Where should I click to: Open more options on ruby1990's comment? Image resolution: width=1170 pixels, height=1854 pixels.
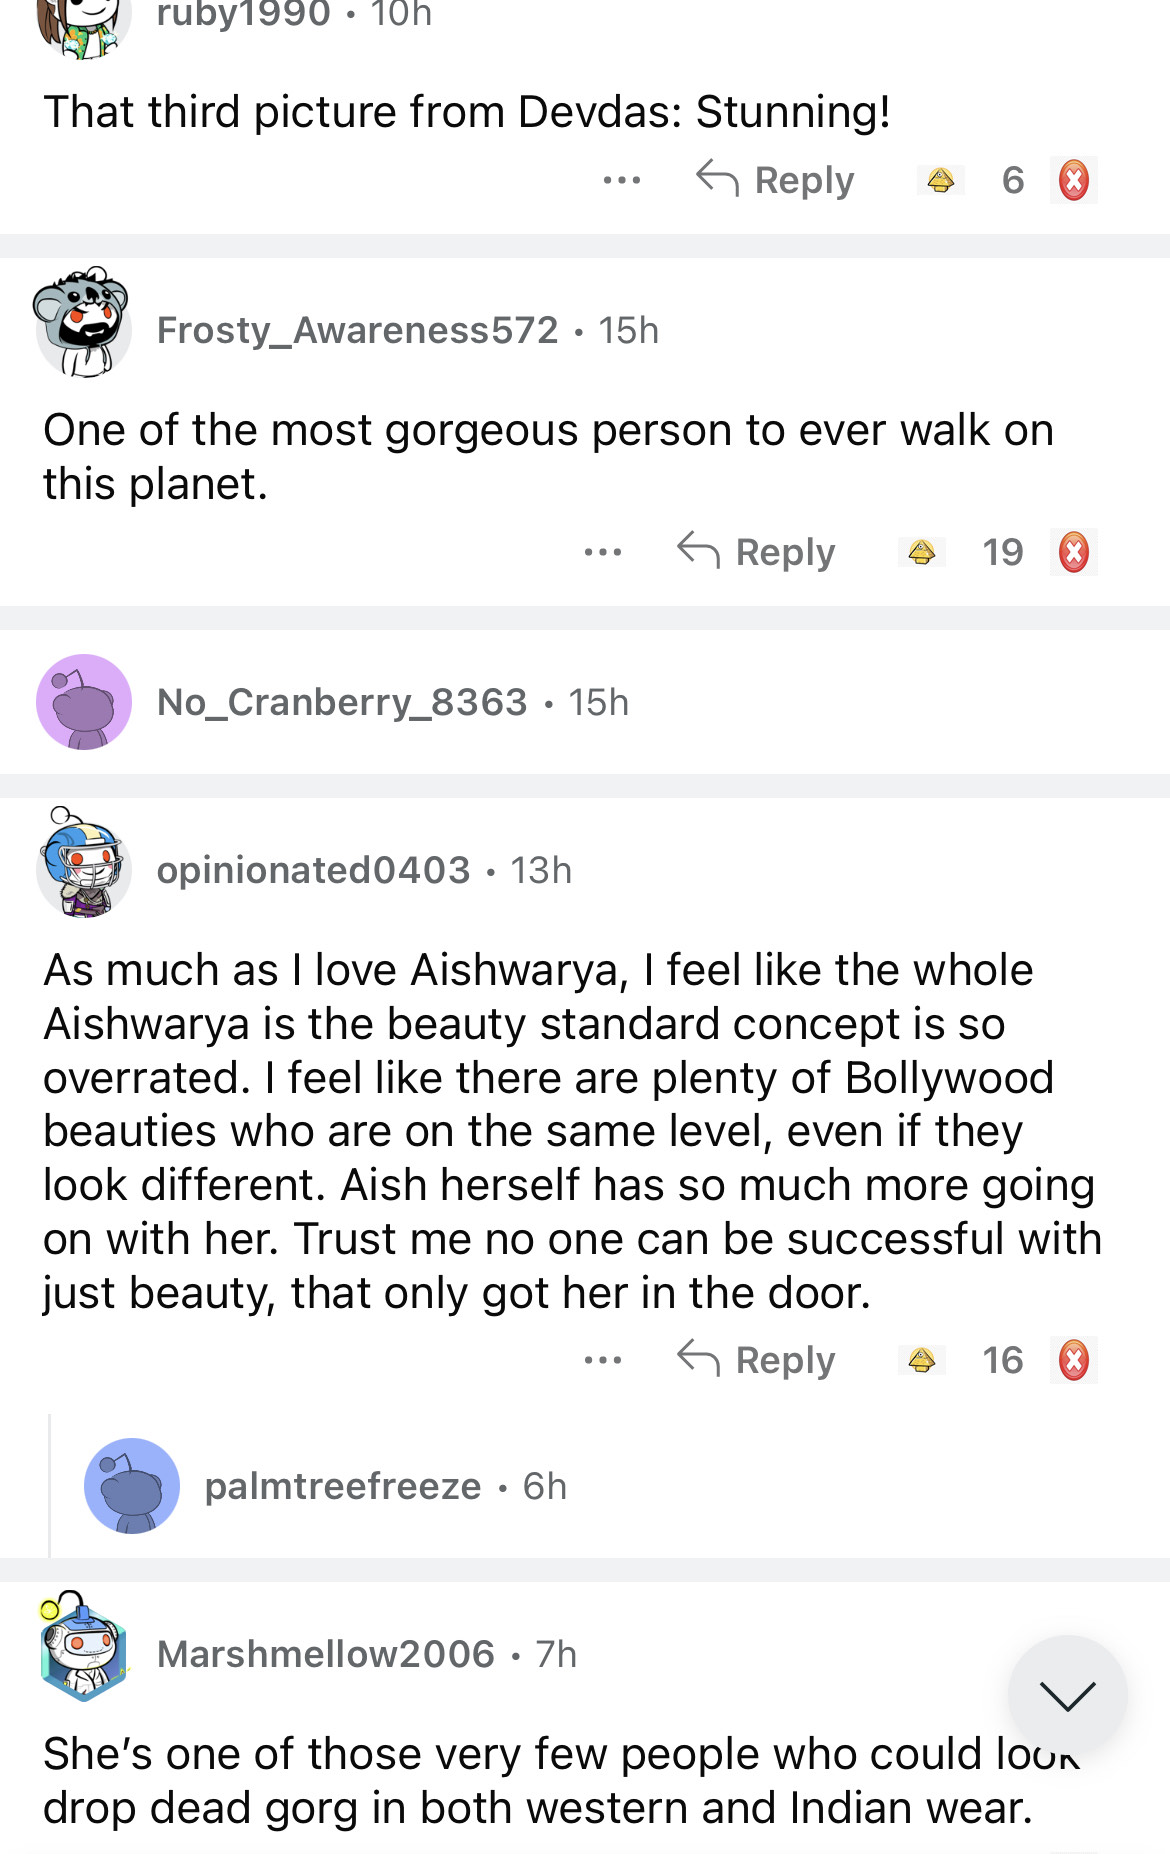(621, 181)
